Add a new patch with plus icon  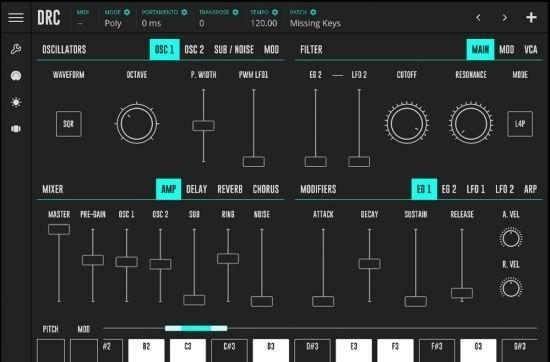coord(531,18)
